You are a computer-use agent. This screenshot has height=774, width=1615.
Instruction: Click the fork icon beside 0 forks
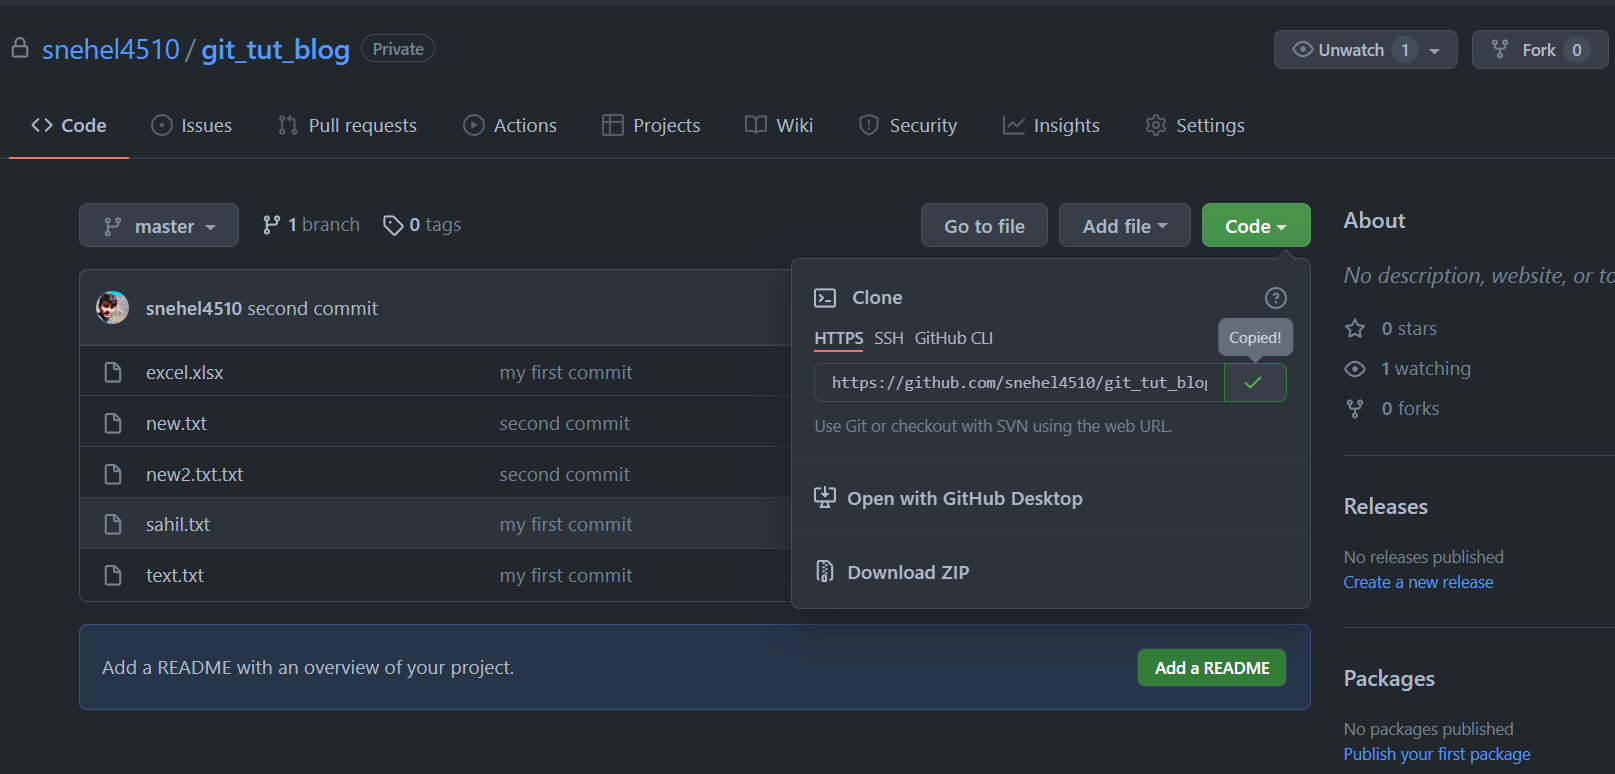(x=1355, y=408)
